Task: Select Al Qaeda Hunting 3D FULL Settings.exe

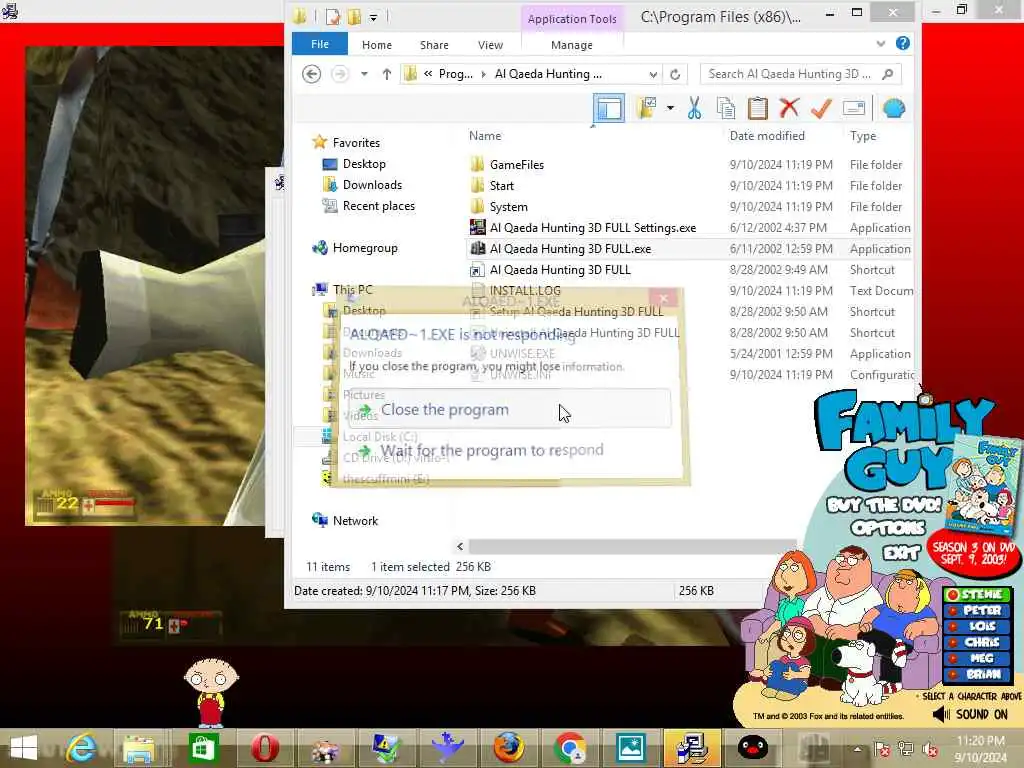Action: click(x=593, y=227)
